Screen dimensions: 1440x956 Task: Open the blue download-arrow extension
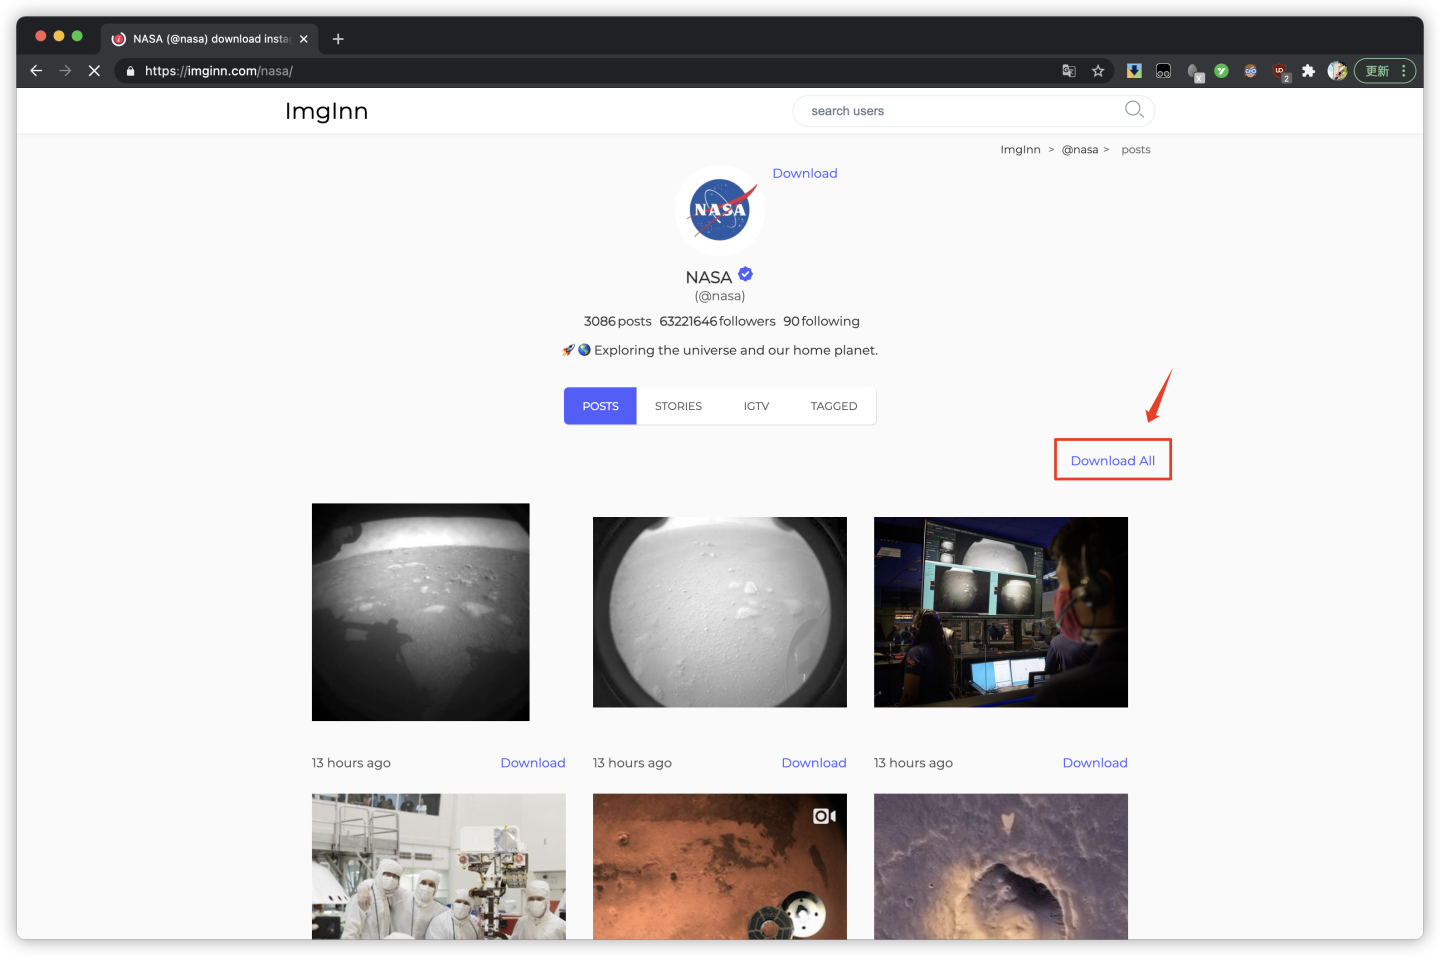tap(1134, 71)
